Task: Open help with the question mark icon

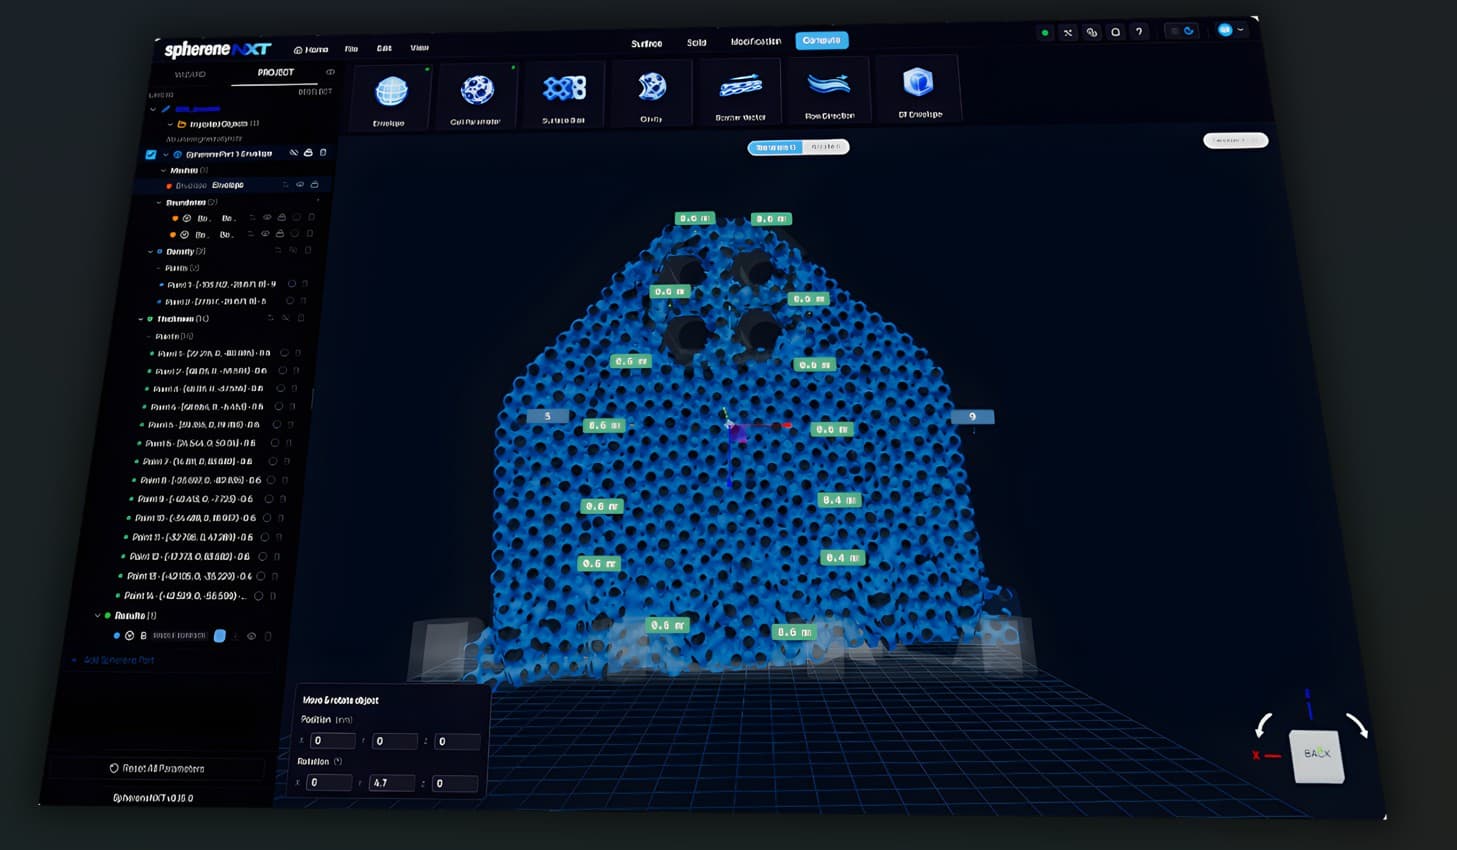Action: (1139, 32)
